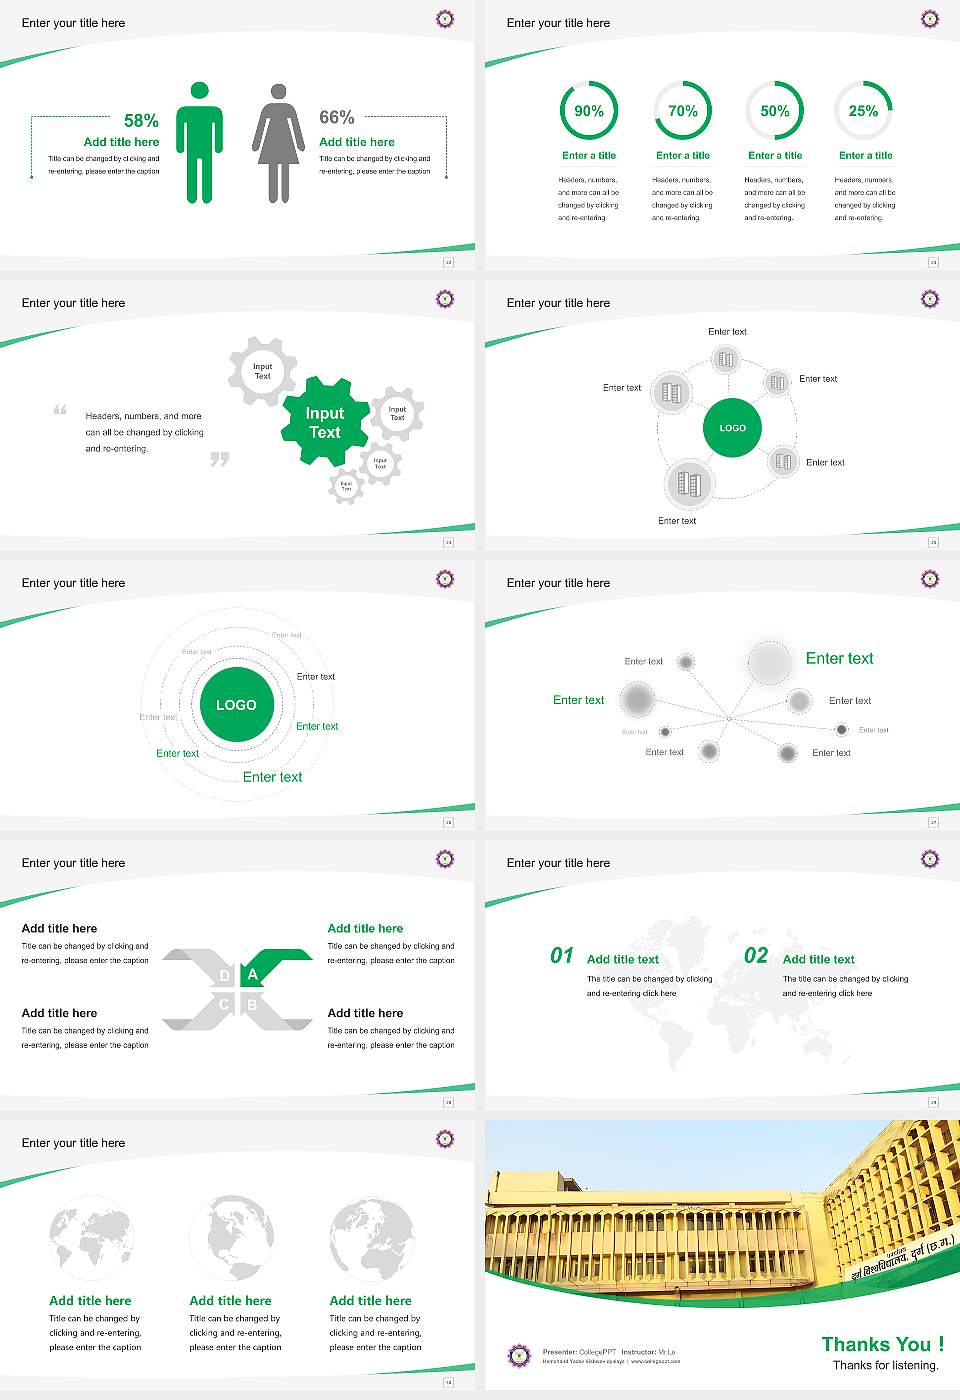Image resolution: width=960 pixels, height=1400 pixels.
Task: Click the Thanks for listening. subtitle
Action: click(x=886, y=1365)
